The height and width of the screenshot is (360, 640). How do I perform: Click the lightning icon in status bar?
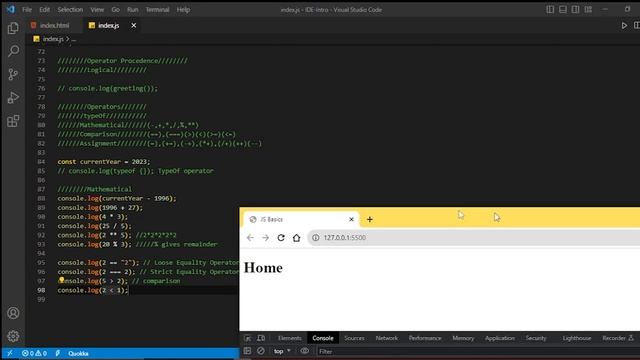click(58, 353)
